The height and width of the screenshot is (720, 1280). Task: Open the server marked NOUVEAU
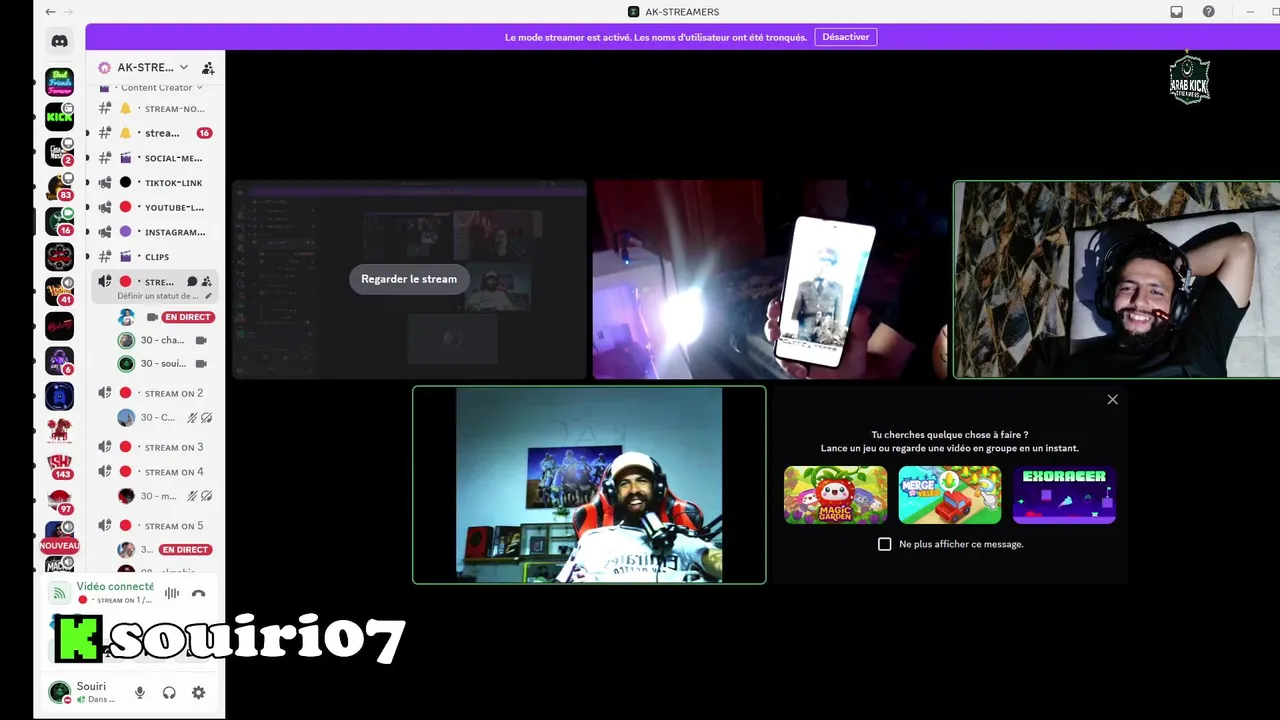[x=59, y=536]
